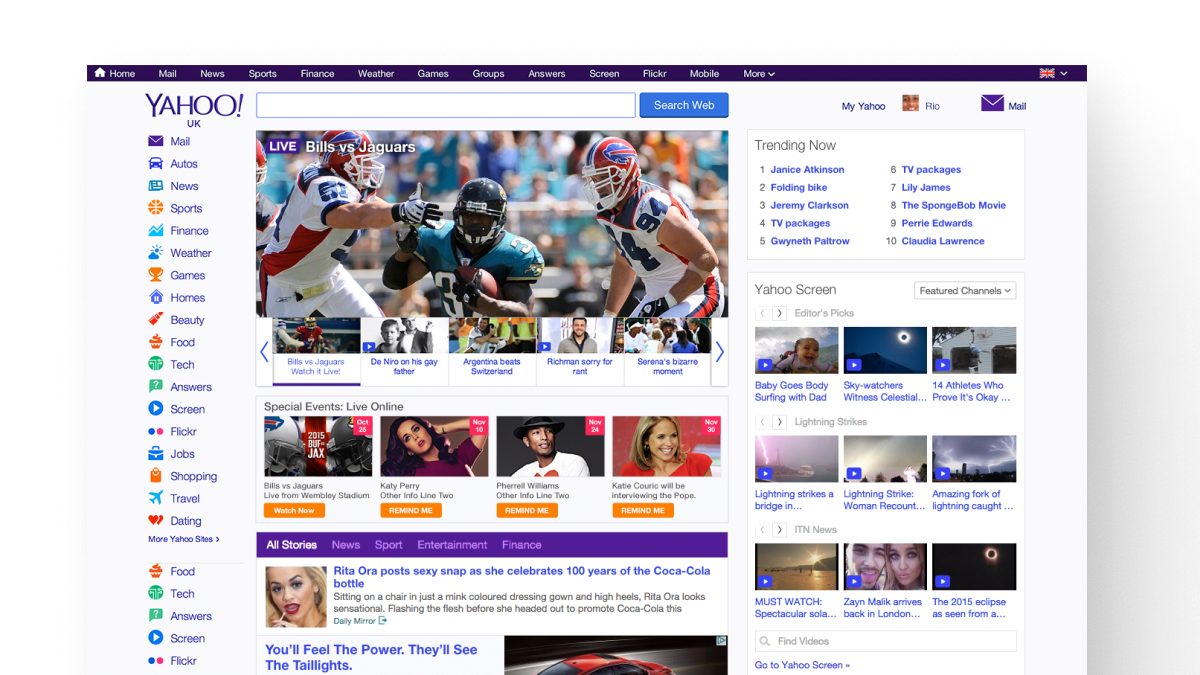Click Remind Me for Katie Couric
This screenshot has height=675, width=1200.
coord(643,510)
